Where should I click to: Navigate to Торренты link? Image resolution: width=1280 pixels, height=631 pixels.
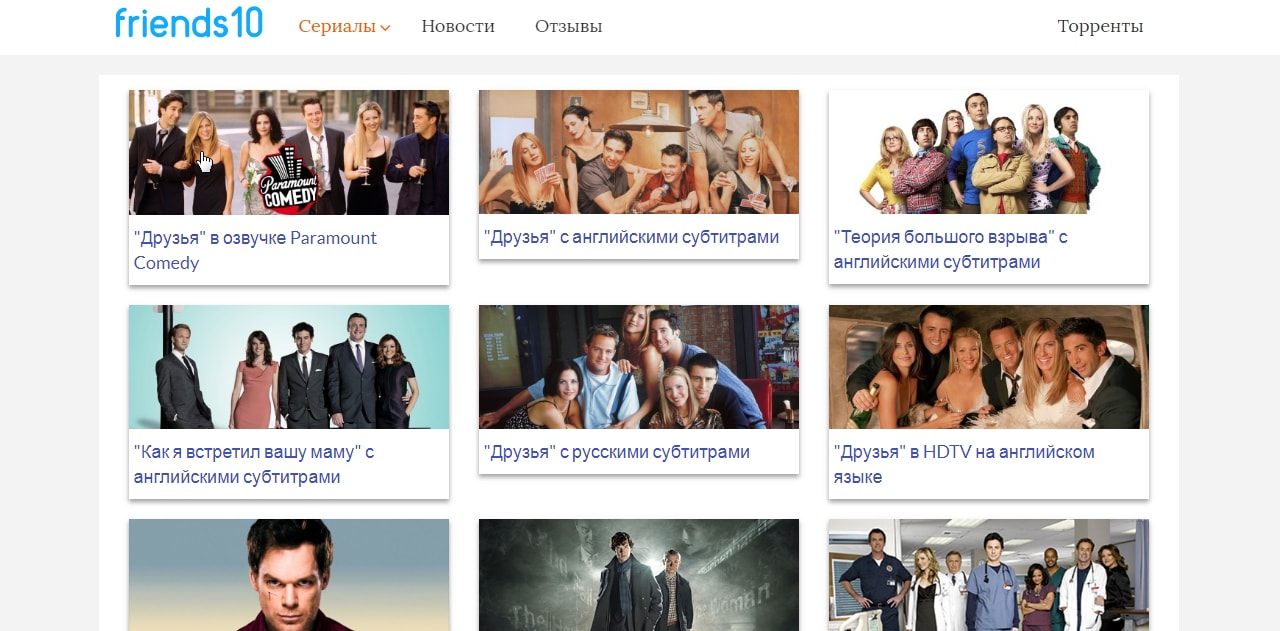1100,26
